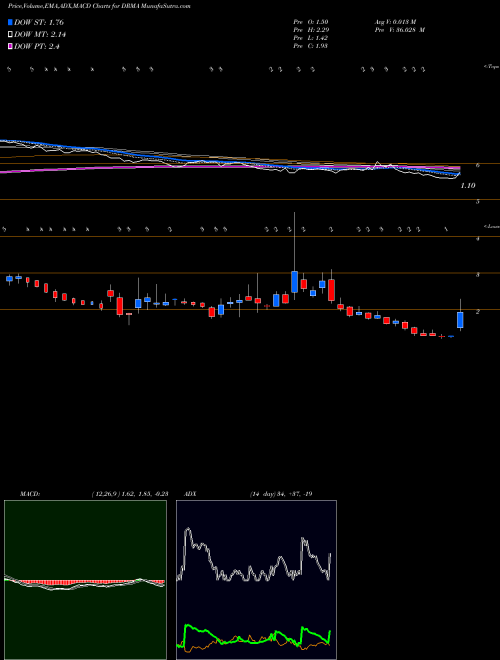Select the 'DOW PT: 2.4' legend text
This screenshot has height=660, width=500.
click(x=37, y=47)
